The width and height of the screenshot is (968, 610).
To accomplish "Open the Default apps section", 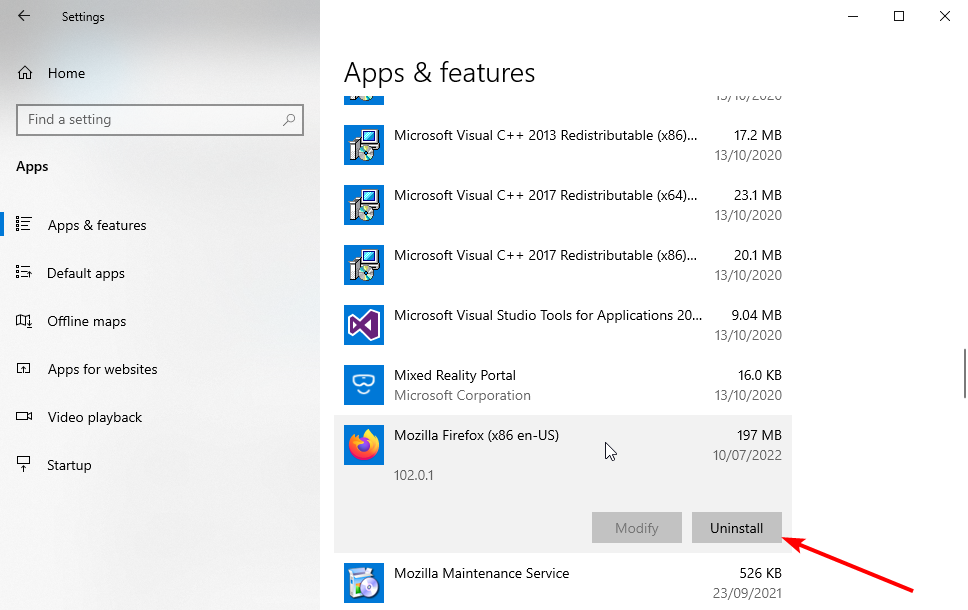I will (86, 273).
